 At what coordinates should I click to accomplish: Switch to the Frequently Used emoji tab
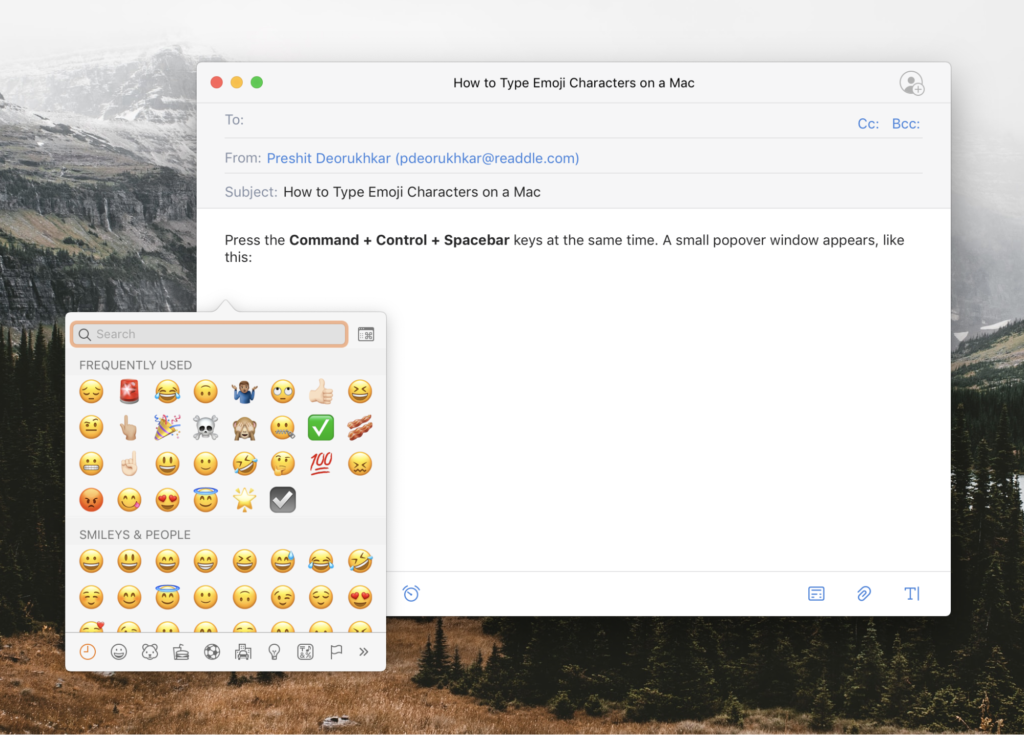(x=88, y=651)
